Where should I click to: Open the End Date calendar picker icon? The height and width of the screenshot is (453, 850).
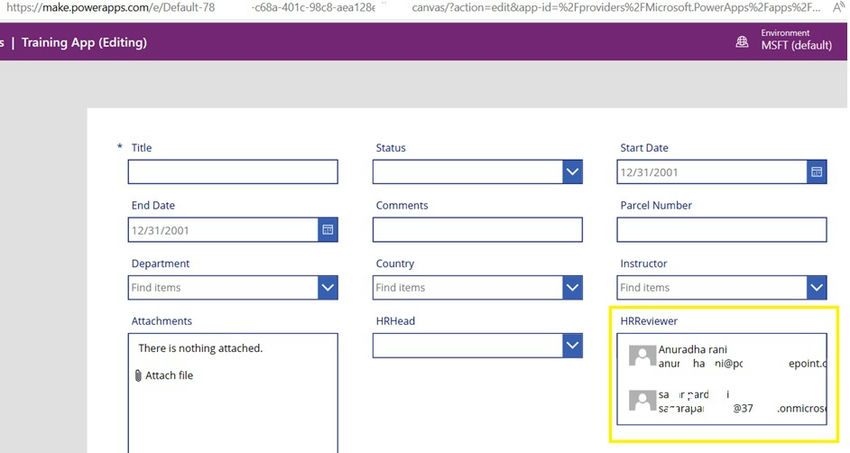[327, 230]
